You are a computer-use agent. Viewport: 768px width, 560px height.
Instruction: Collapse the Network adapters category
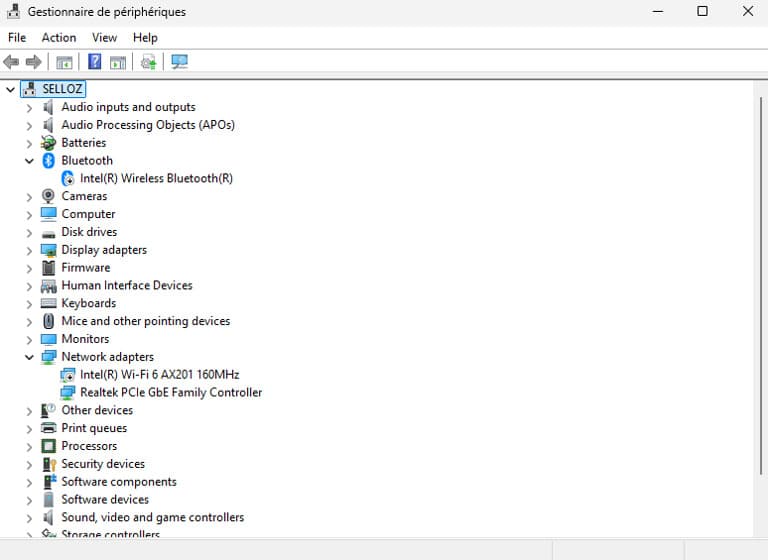click(29, 357)
